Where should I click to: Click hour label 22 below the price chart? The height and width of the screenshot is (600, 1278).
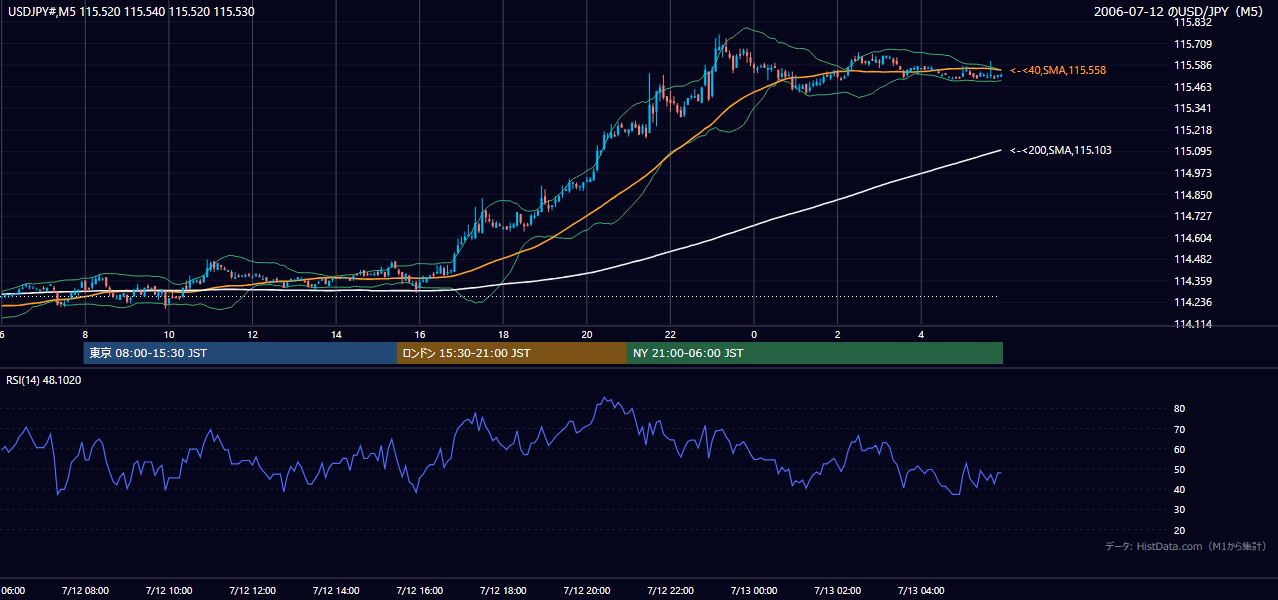tap(671, 334)
